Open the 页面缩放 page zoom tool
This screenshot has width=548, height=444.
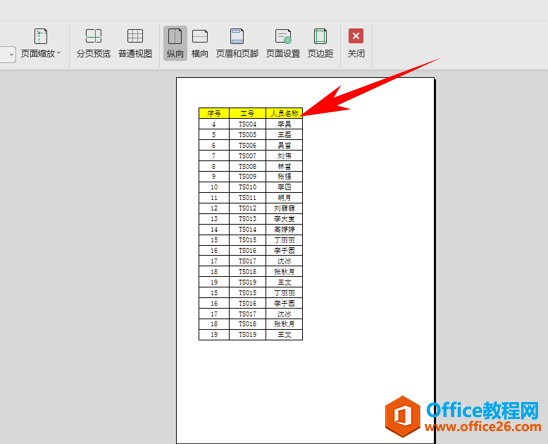[x=41, y=43]
